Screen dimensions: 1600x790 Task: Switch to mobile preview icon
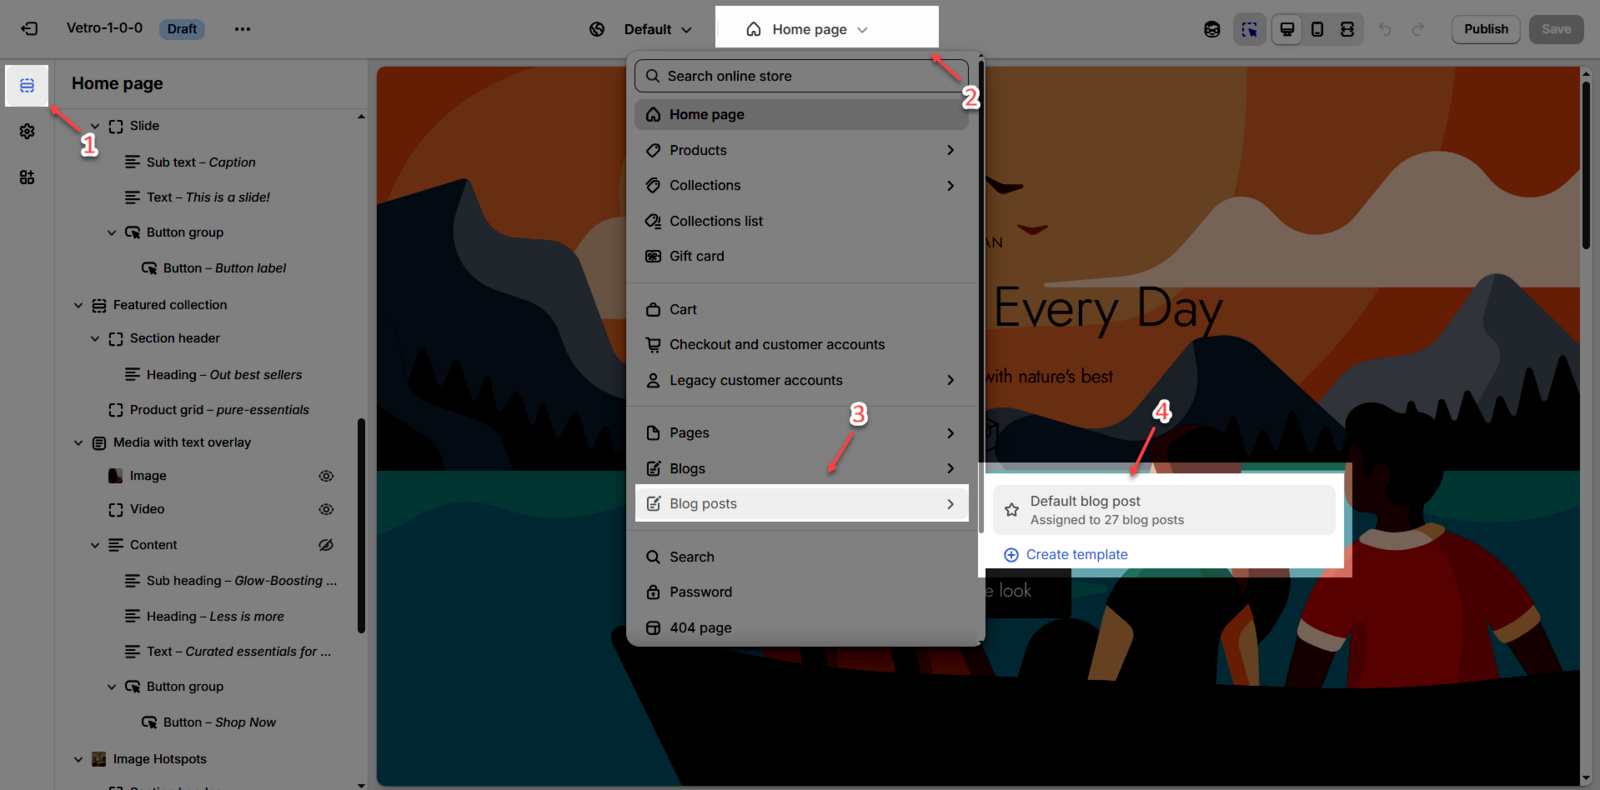click(x=1317, y=29)
